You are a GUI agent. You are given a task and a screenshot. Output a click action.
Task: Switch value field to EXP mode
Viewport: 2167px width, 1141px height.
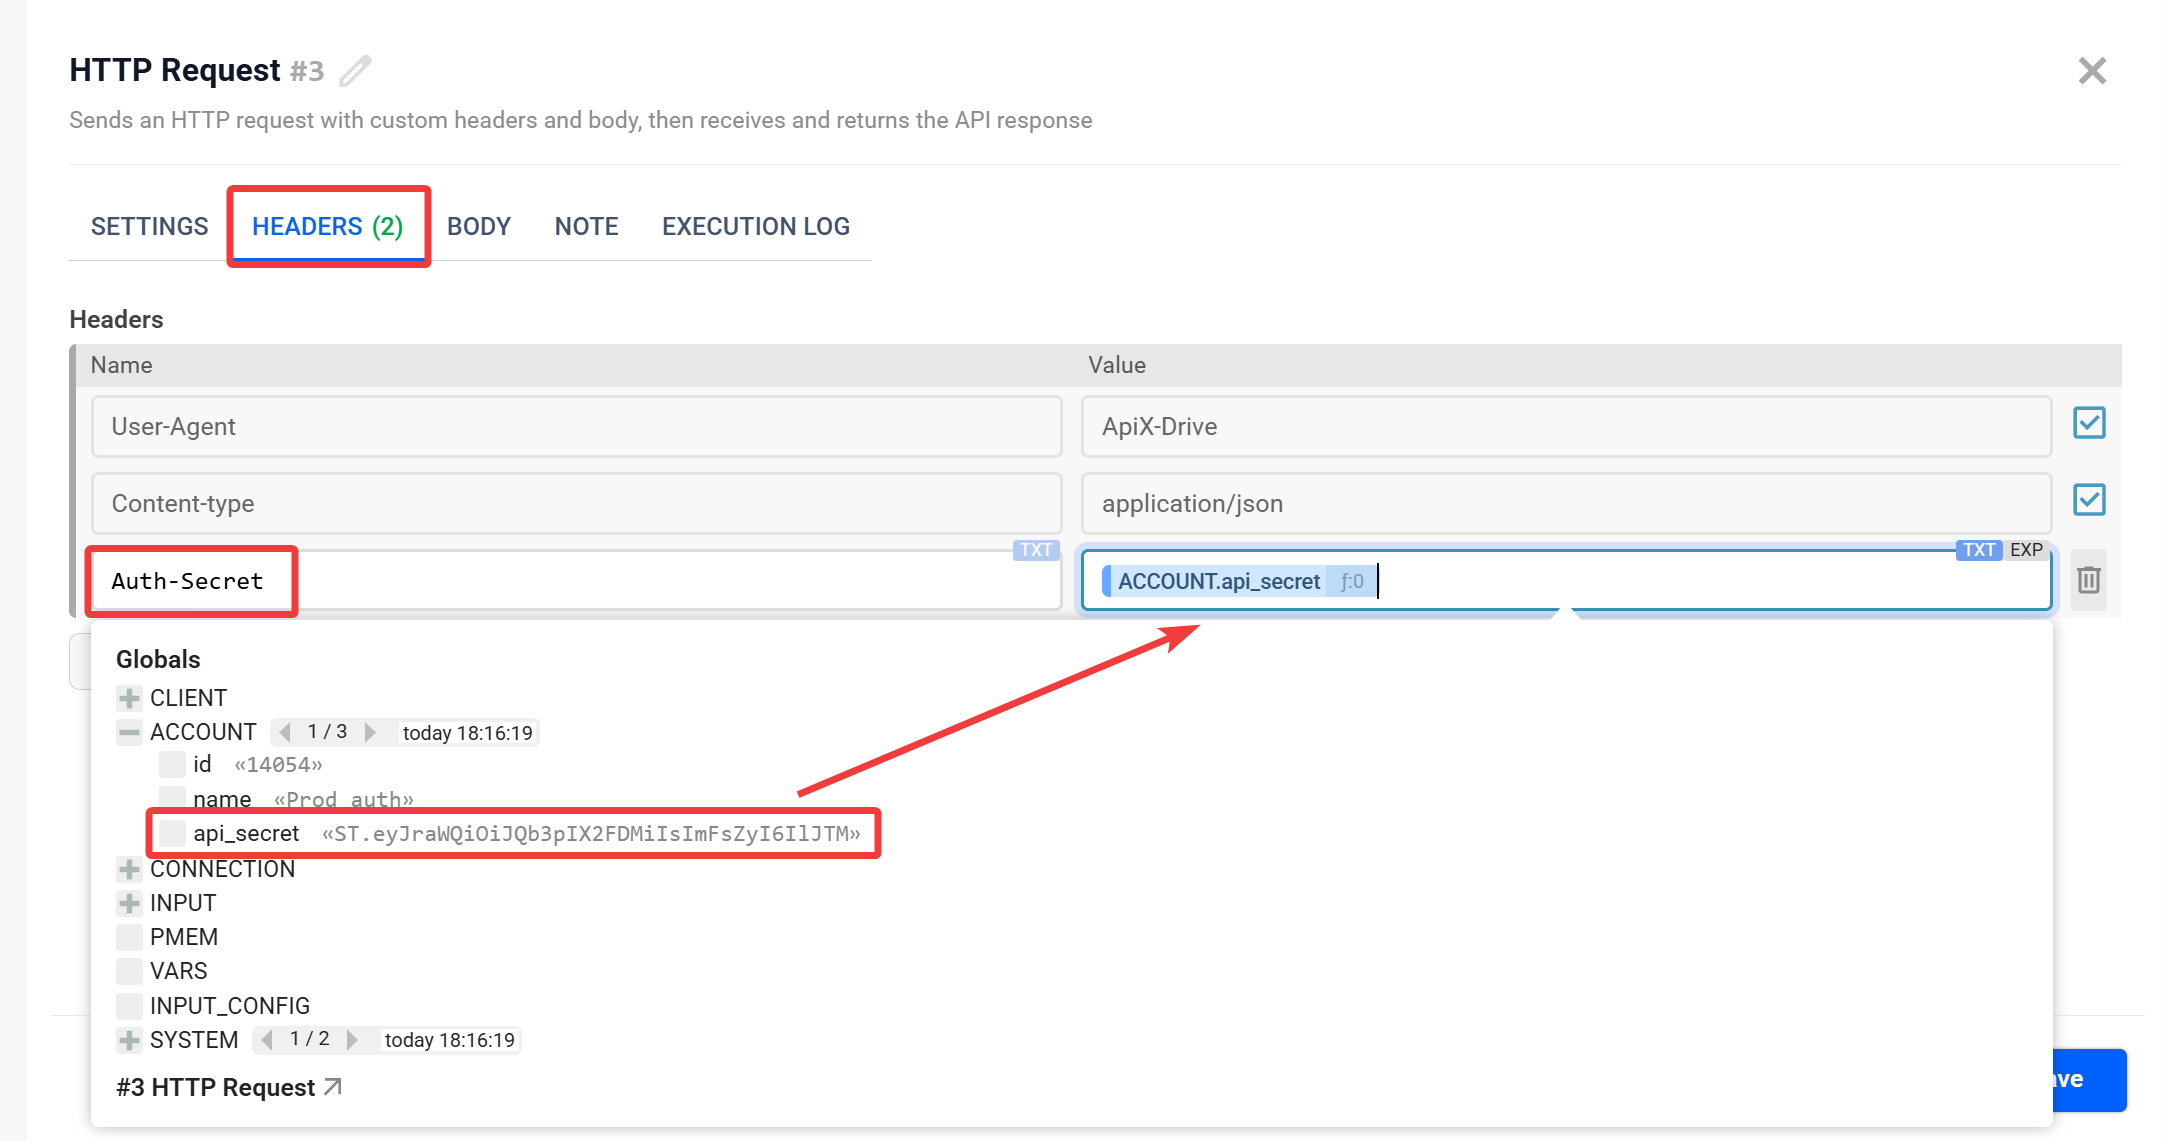tap(2026, 550)
